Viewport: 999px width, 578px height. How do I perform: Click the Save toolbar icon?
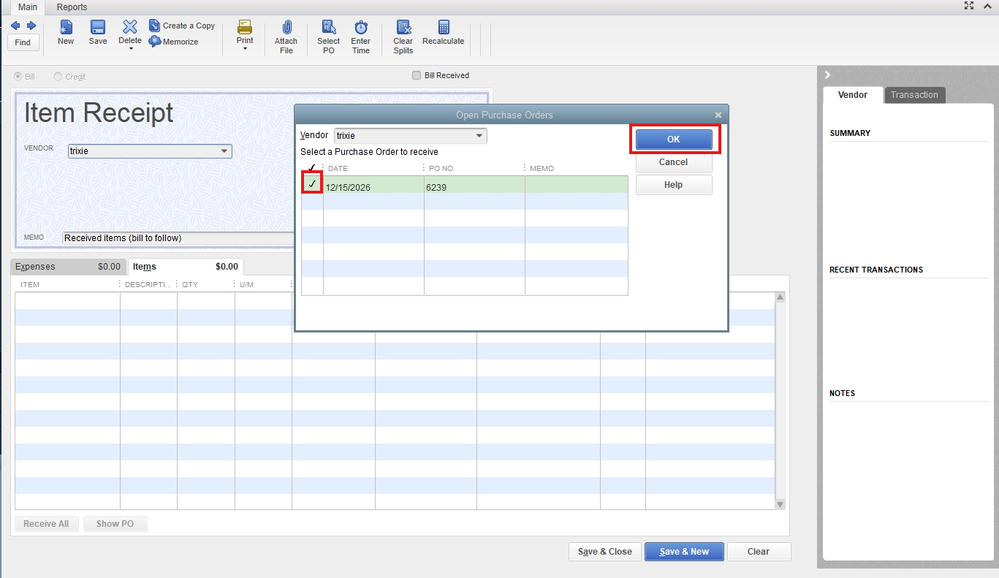[x=97, y=32]
